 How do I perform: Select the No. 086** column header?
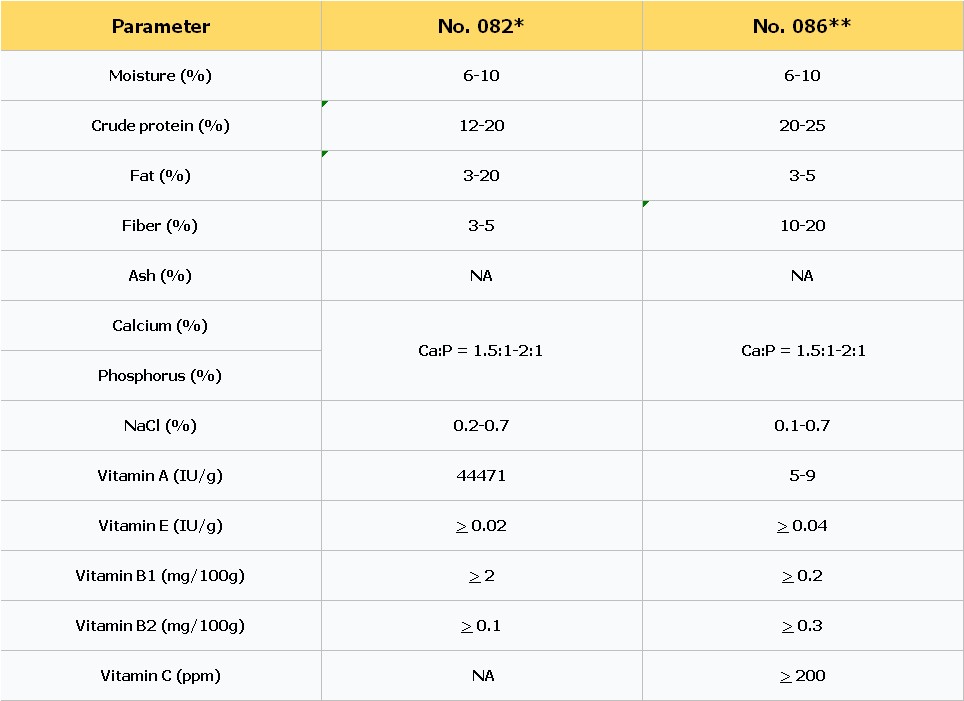(x=802, y=26)
